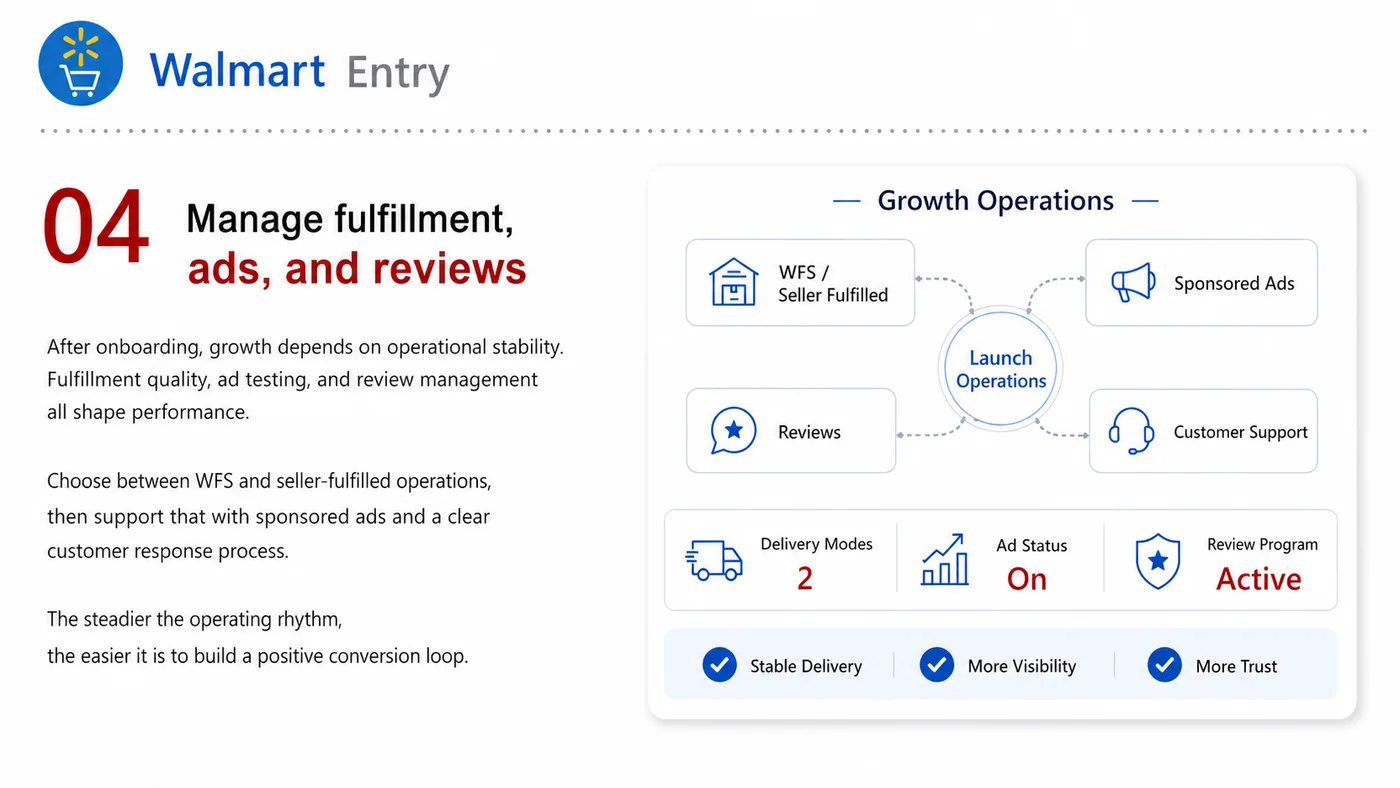Click the Delivery Modes label
1400x788 pixels.
pyautogui.click(x=816, y=544)
